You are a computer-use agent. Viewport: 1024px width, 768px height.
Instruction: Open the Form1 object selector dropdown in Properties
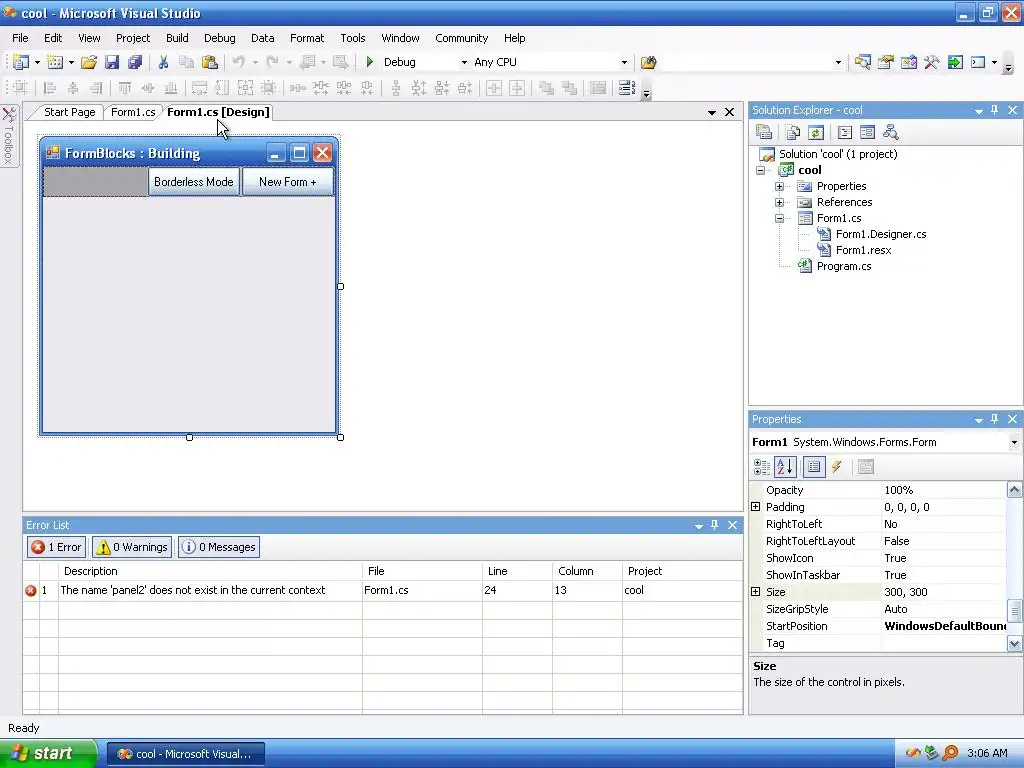click(x=1014, y=443)
